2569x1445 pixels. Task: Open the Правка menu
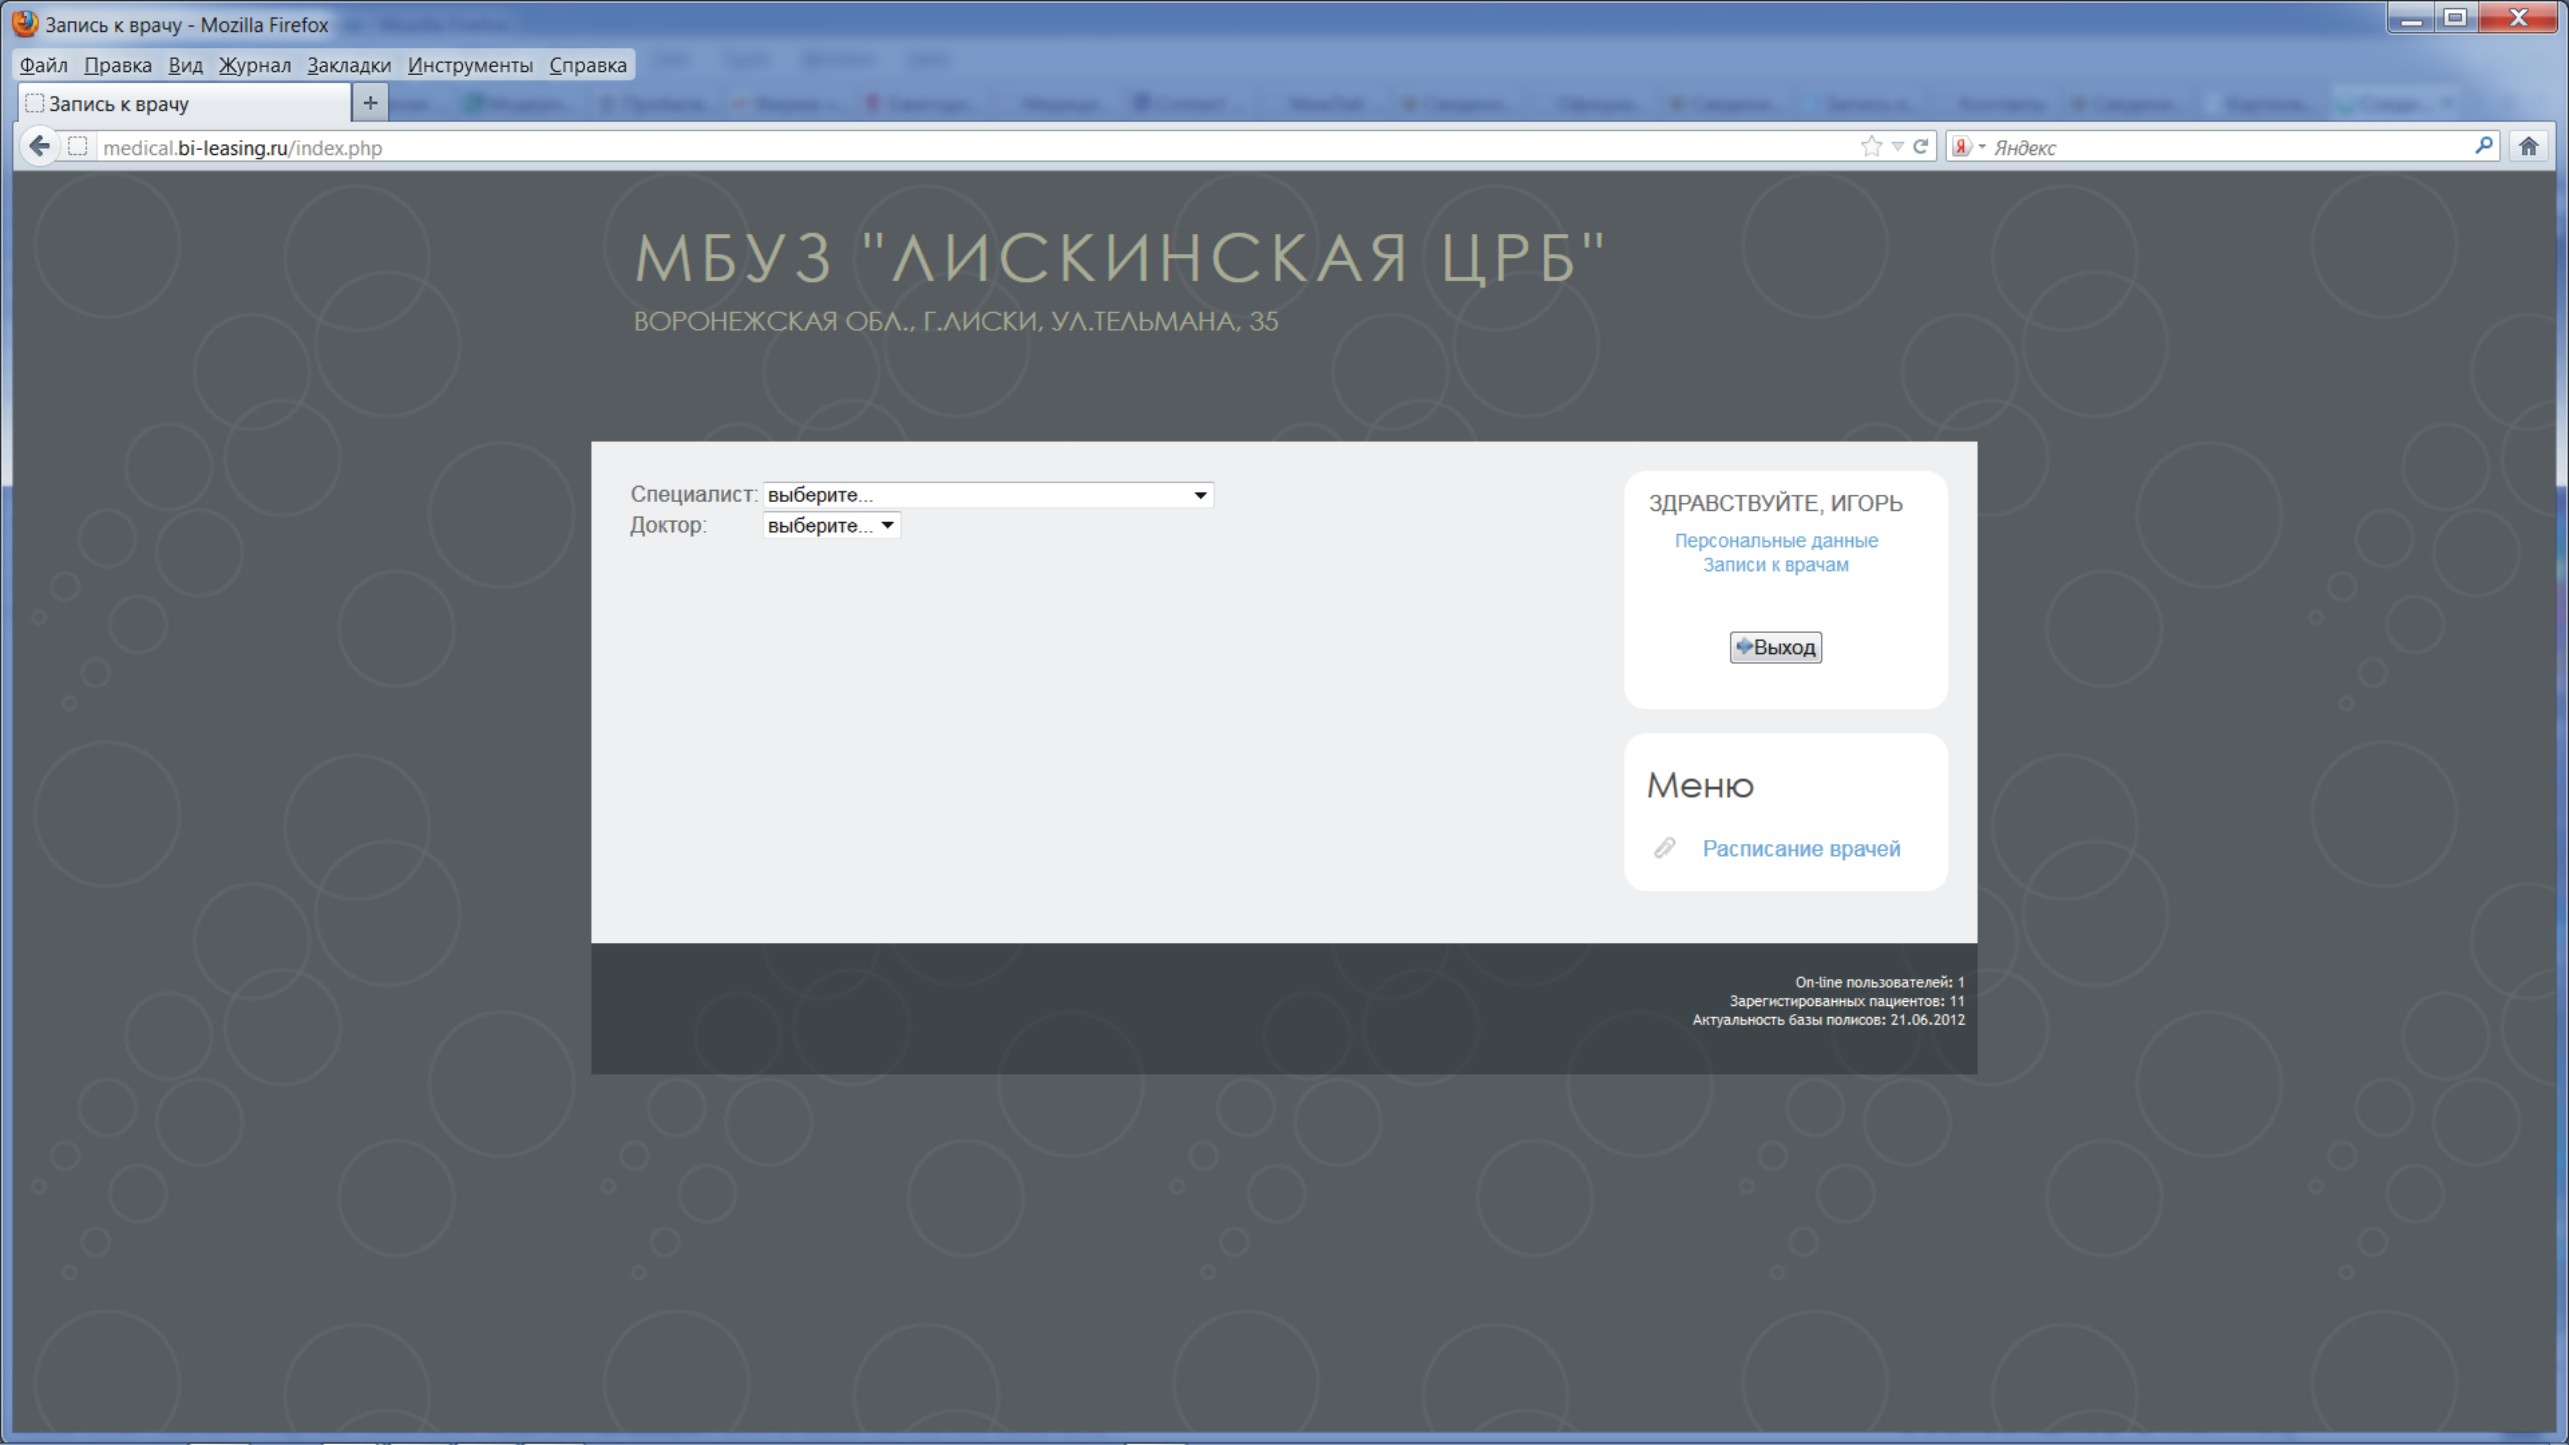click(118, 65)
